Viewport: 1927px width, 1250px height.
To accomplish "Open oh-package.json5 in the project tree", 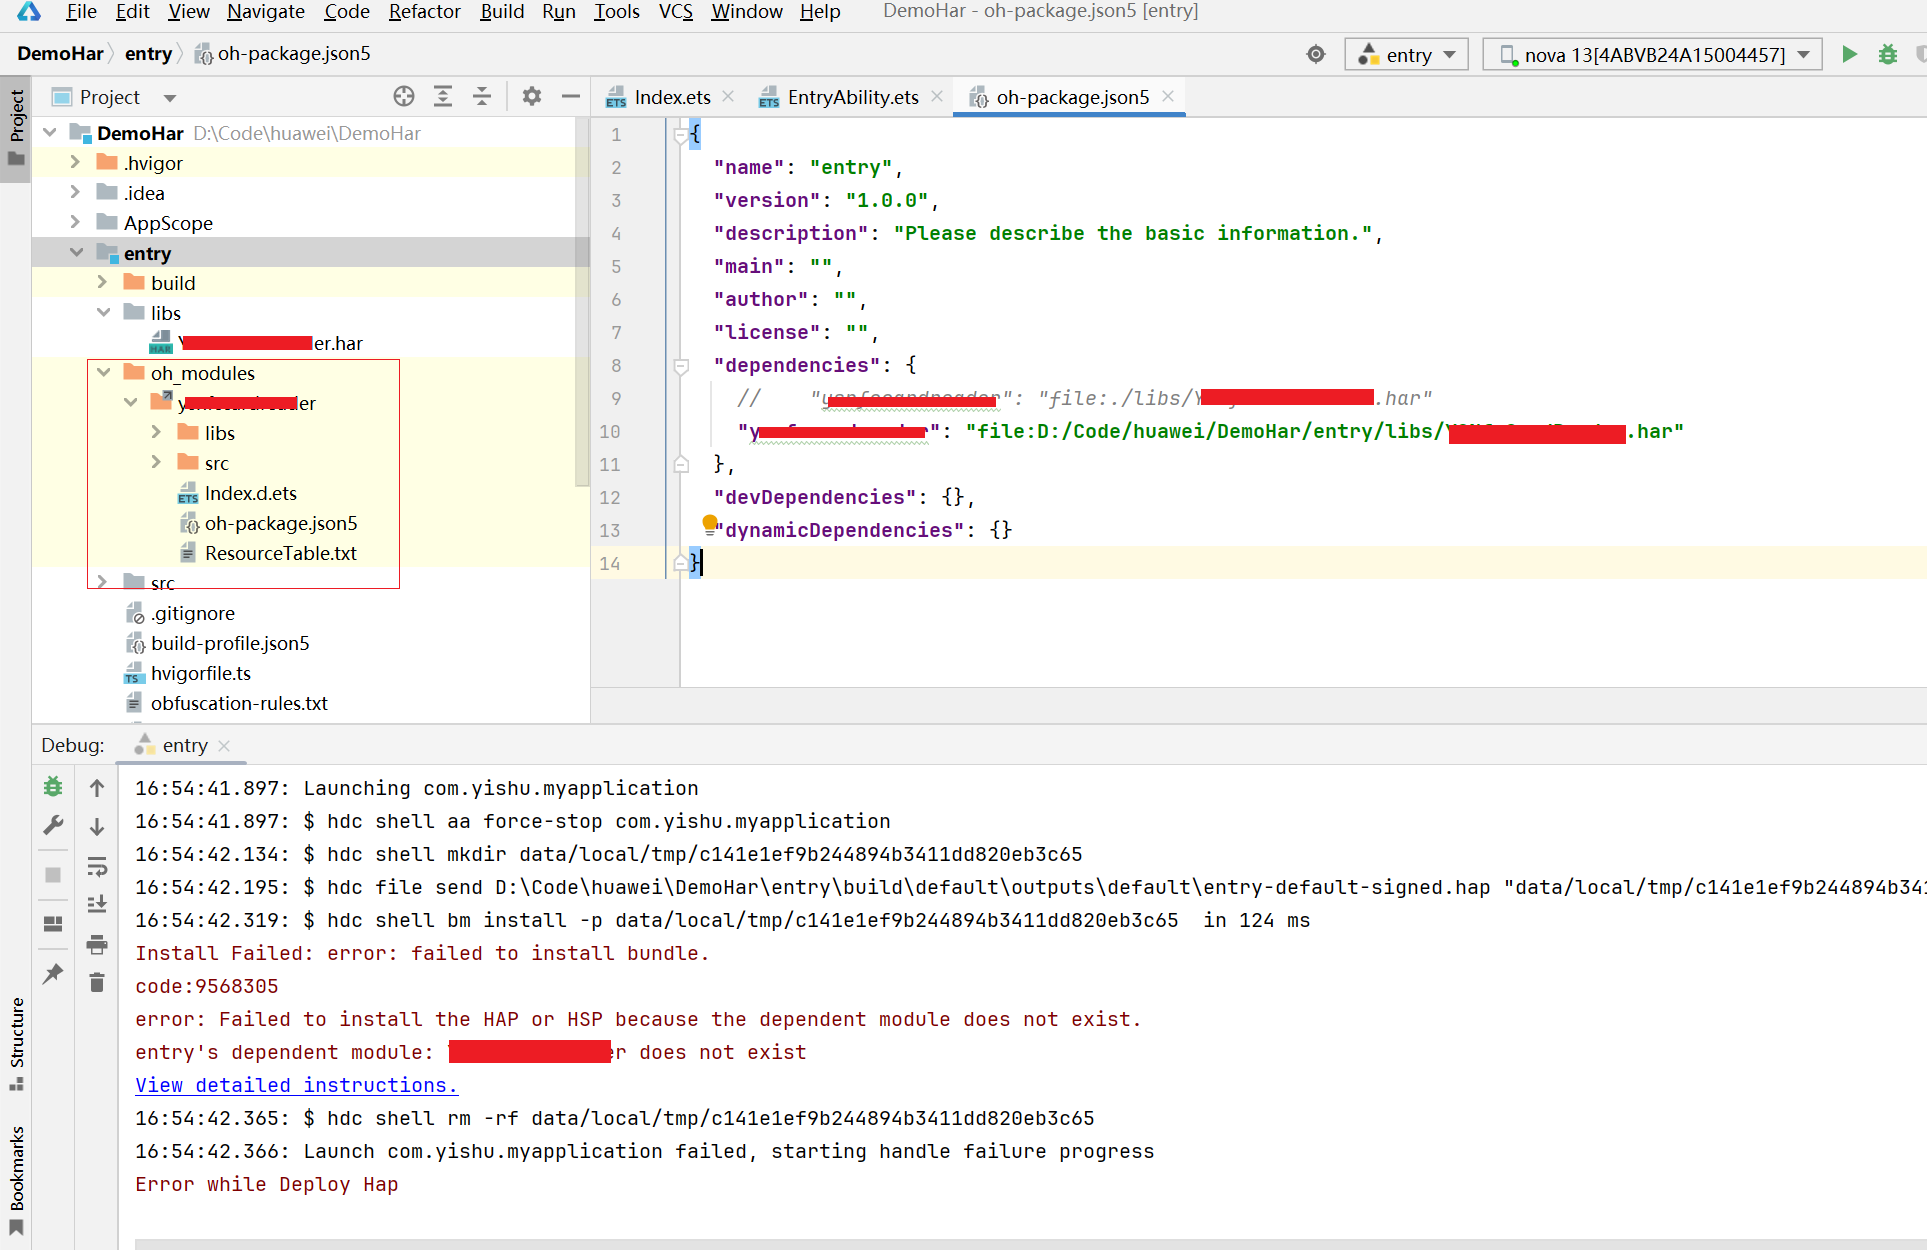I will 281,523.
